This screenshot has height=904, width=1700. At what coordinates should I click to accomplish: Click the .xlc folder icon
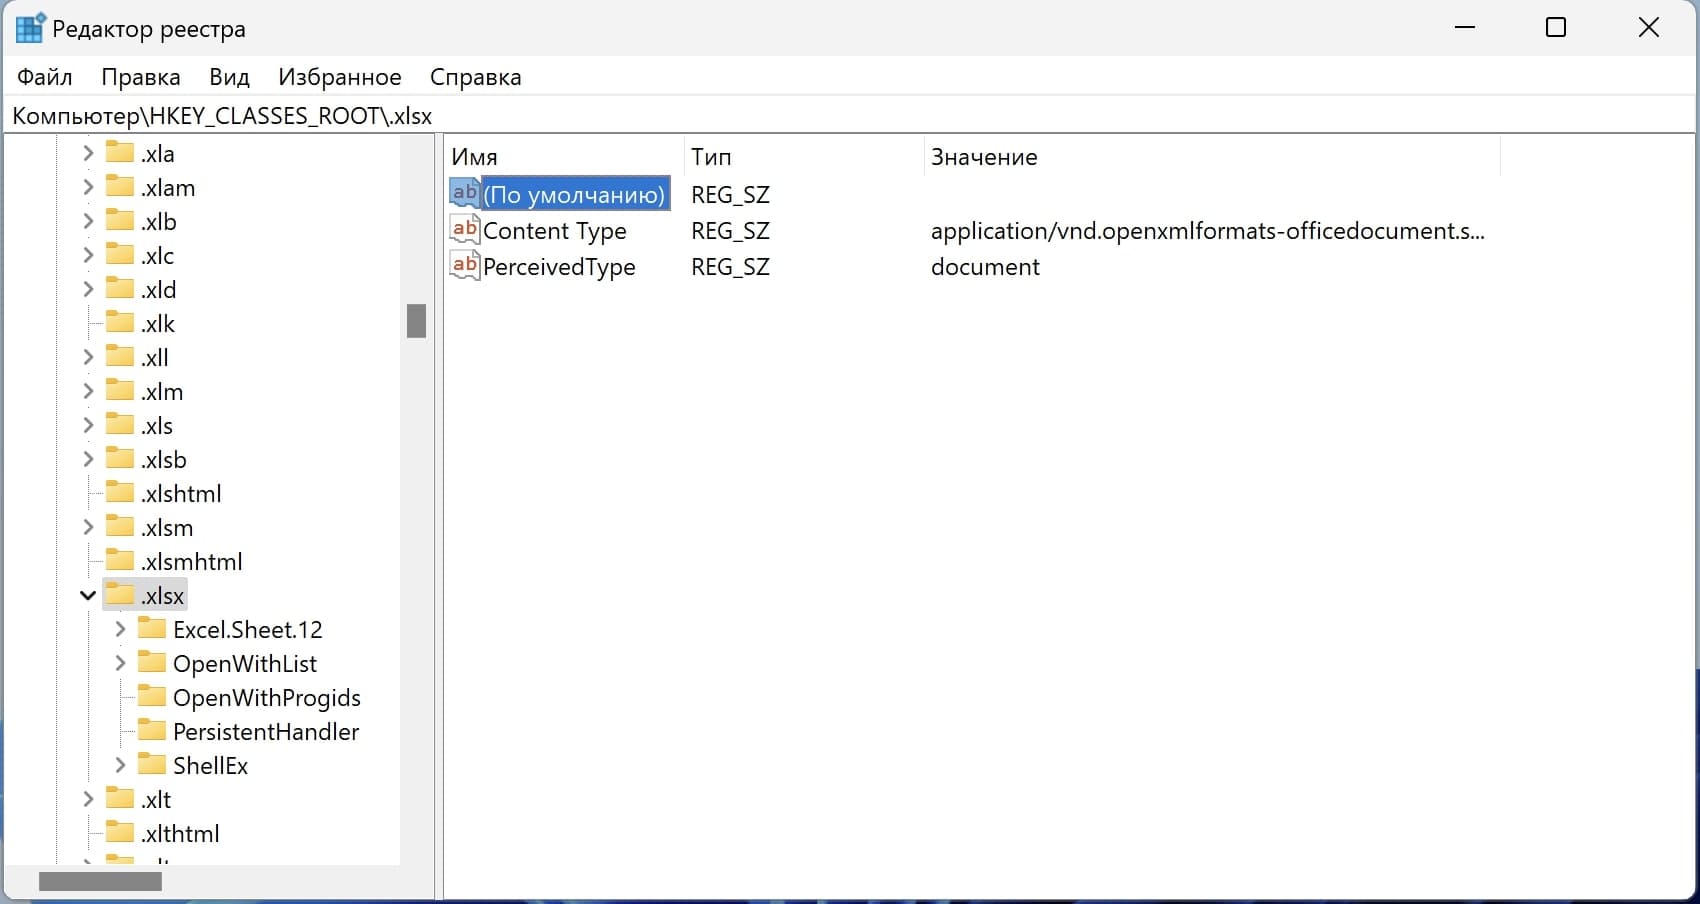120,254
